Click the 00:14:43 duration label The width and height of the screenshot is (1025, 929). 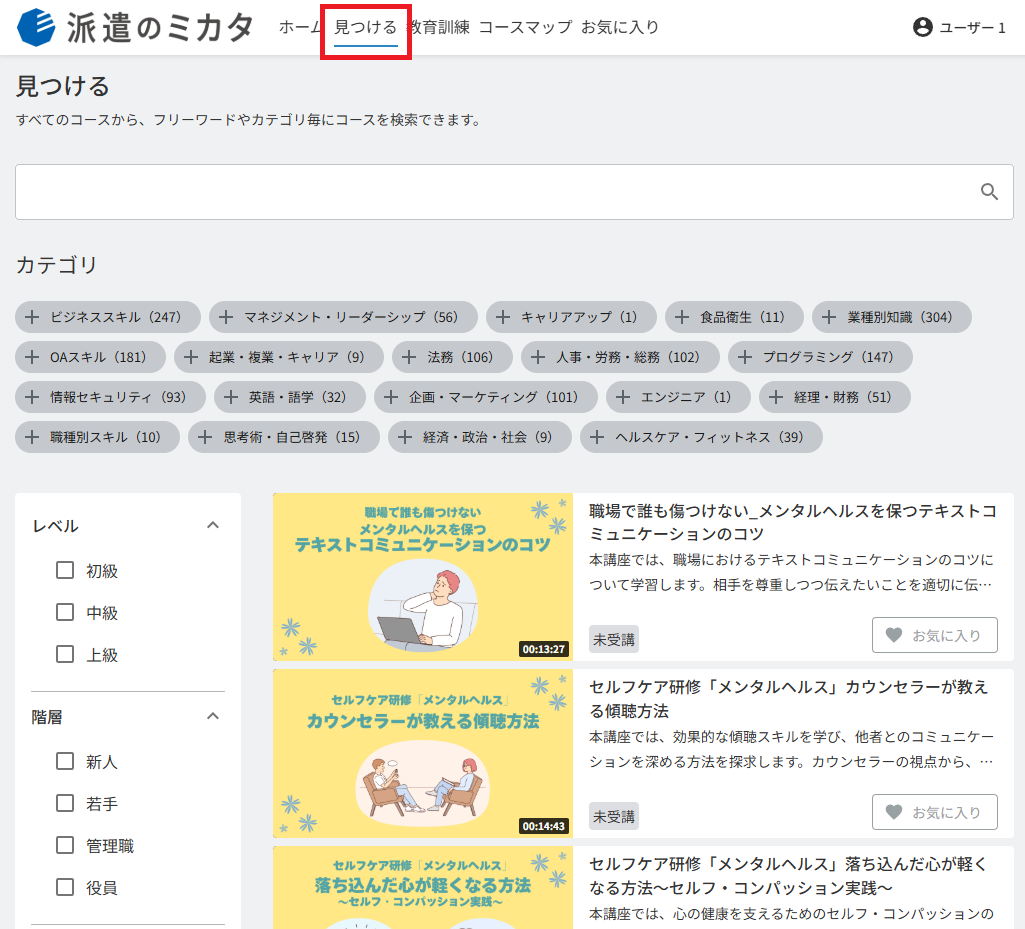coord(544,826)
